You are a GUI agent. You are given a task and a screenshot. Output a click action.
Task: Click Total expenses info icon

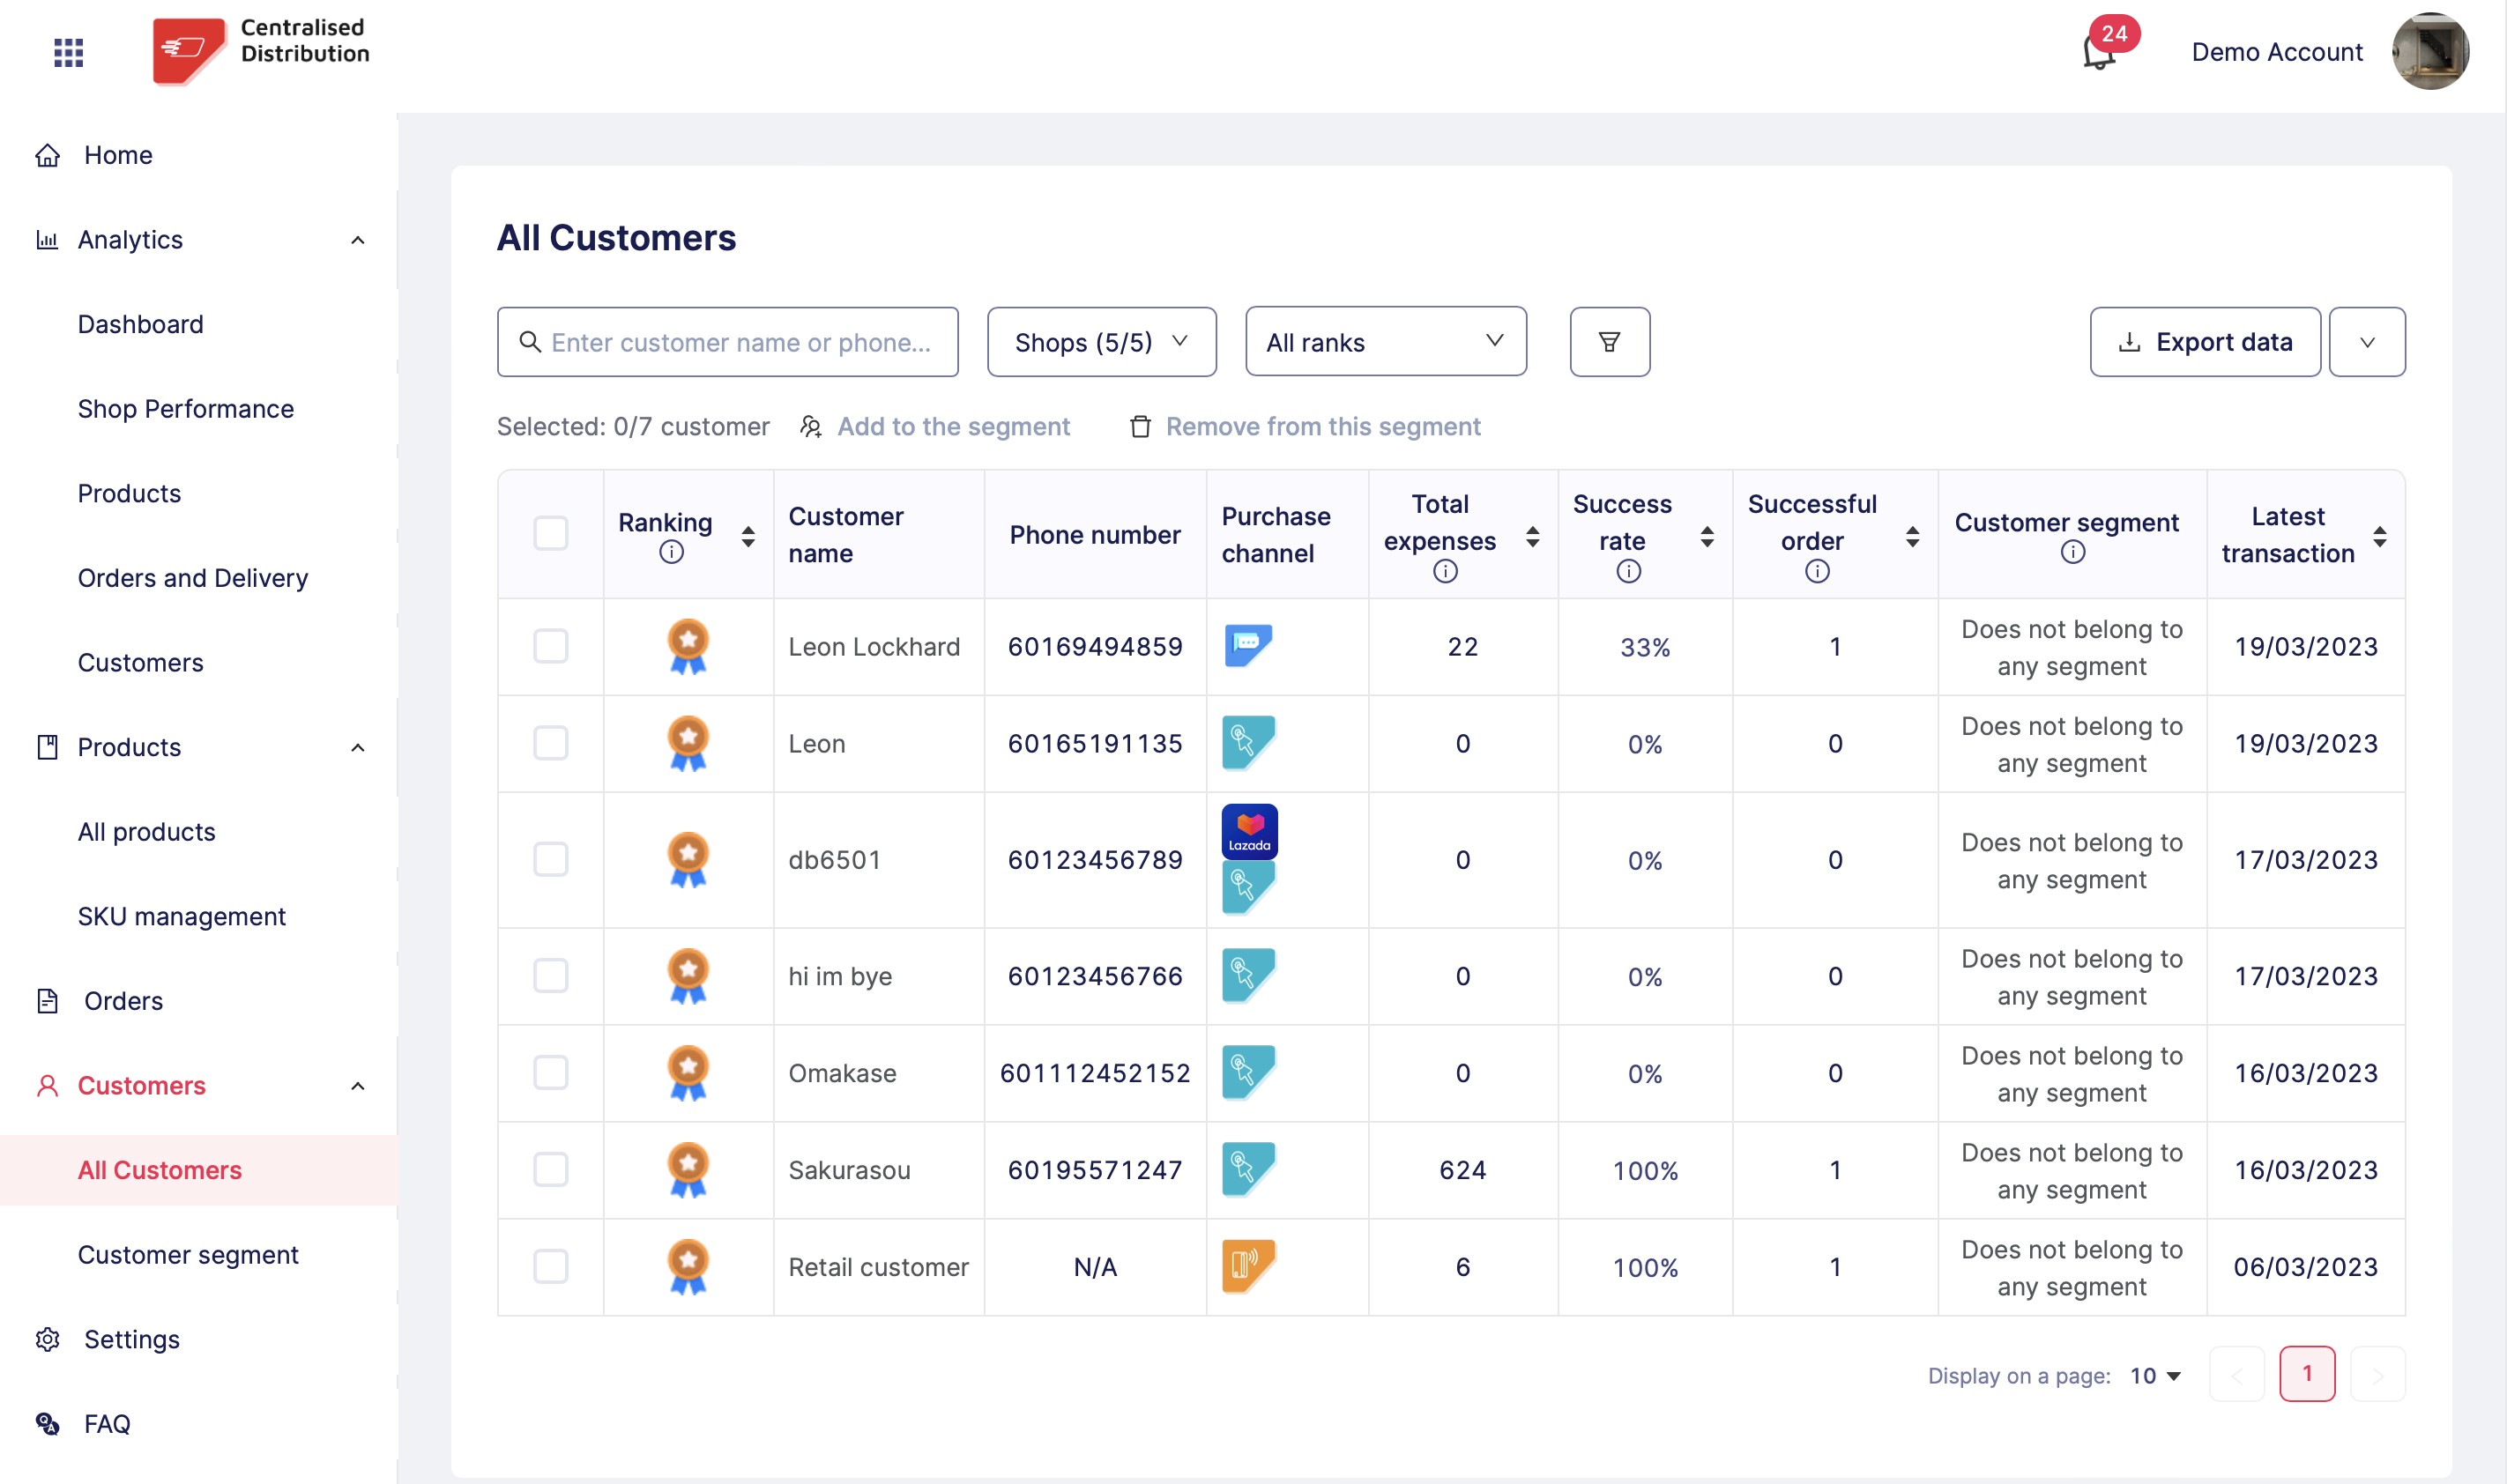[x=1444, y=571]
